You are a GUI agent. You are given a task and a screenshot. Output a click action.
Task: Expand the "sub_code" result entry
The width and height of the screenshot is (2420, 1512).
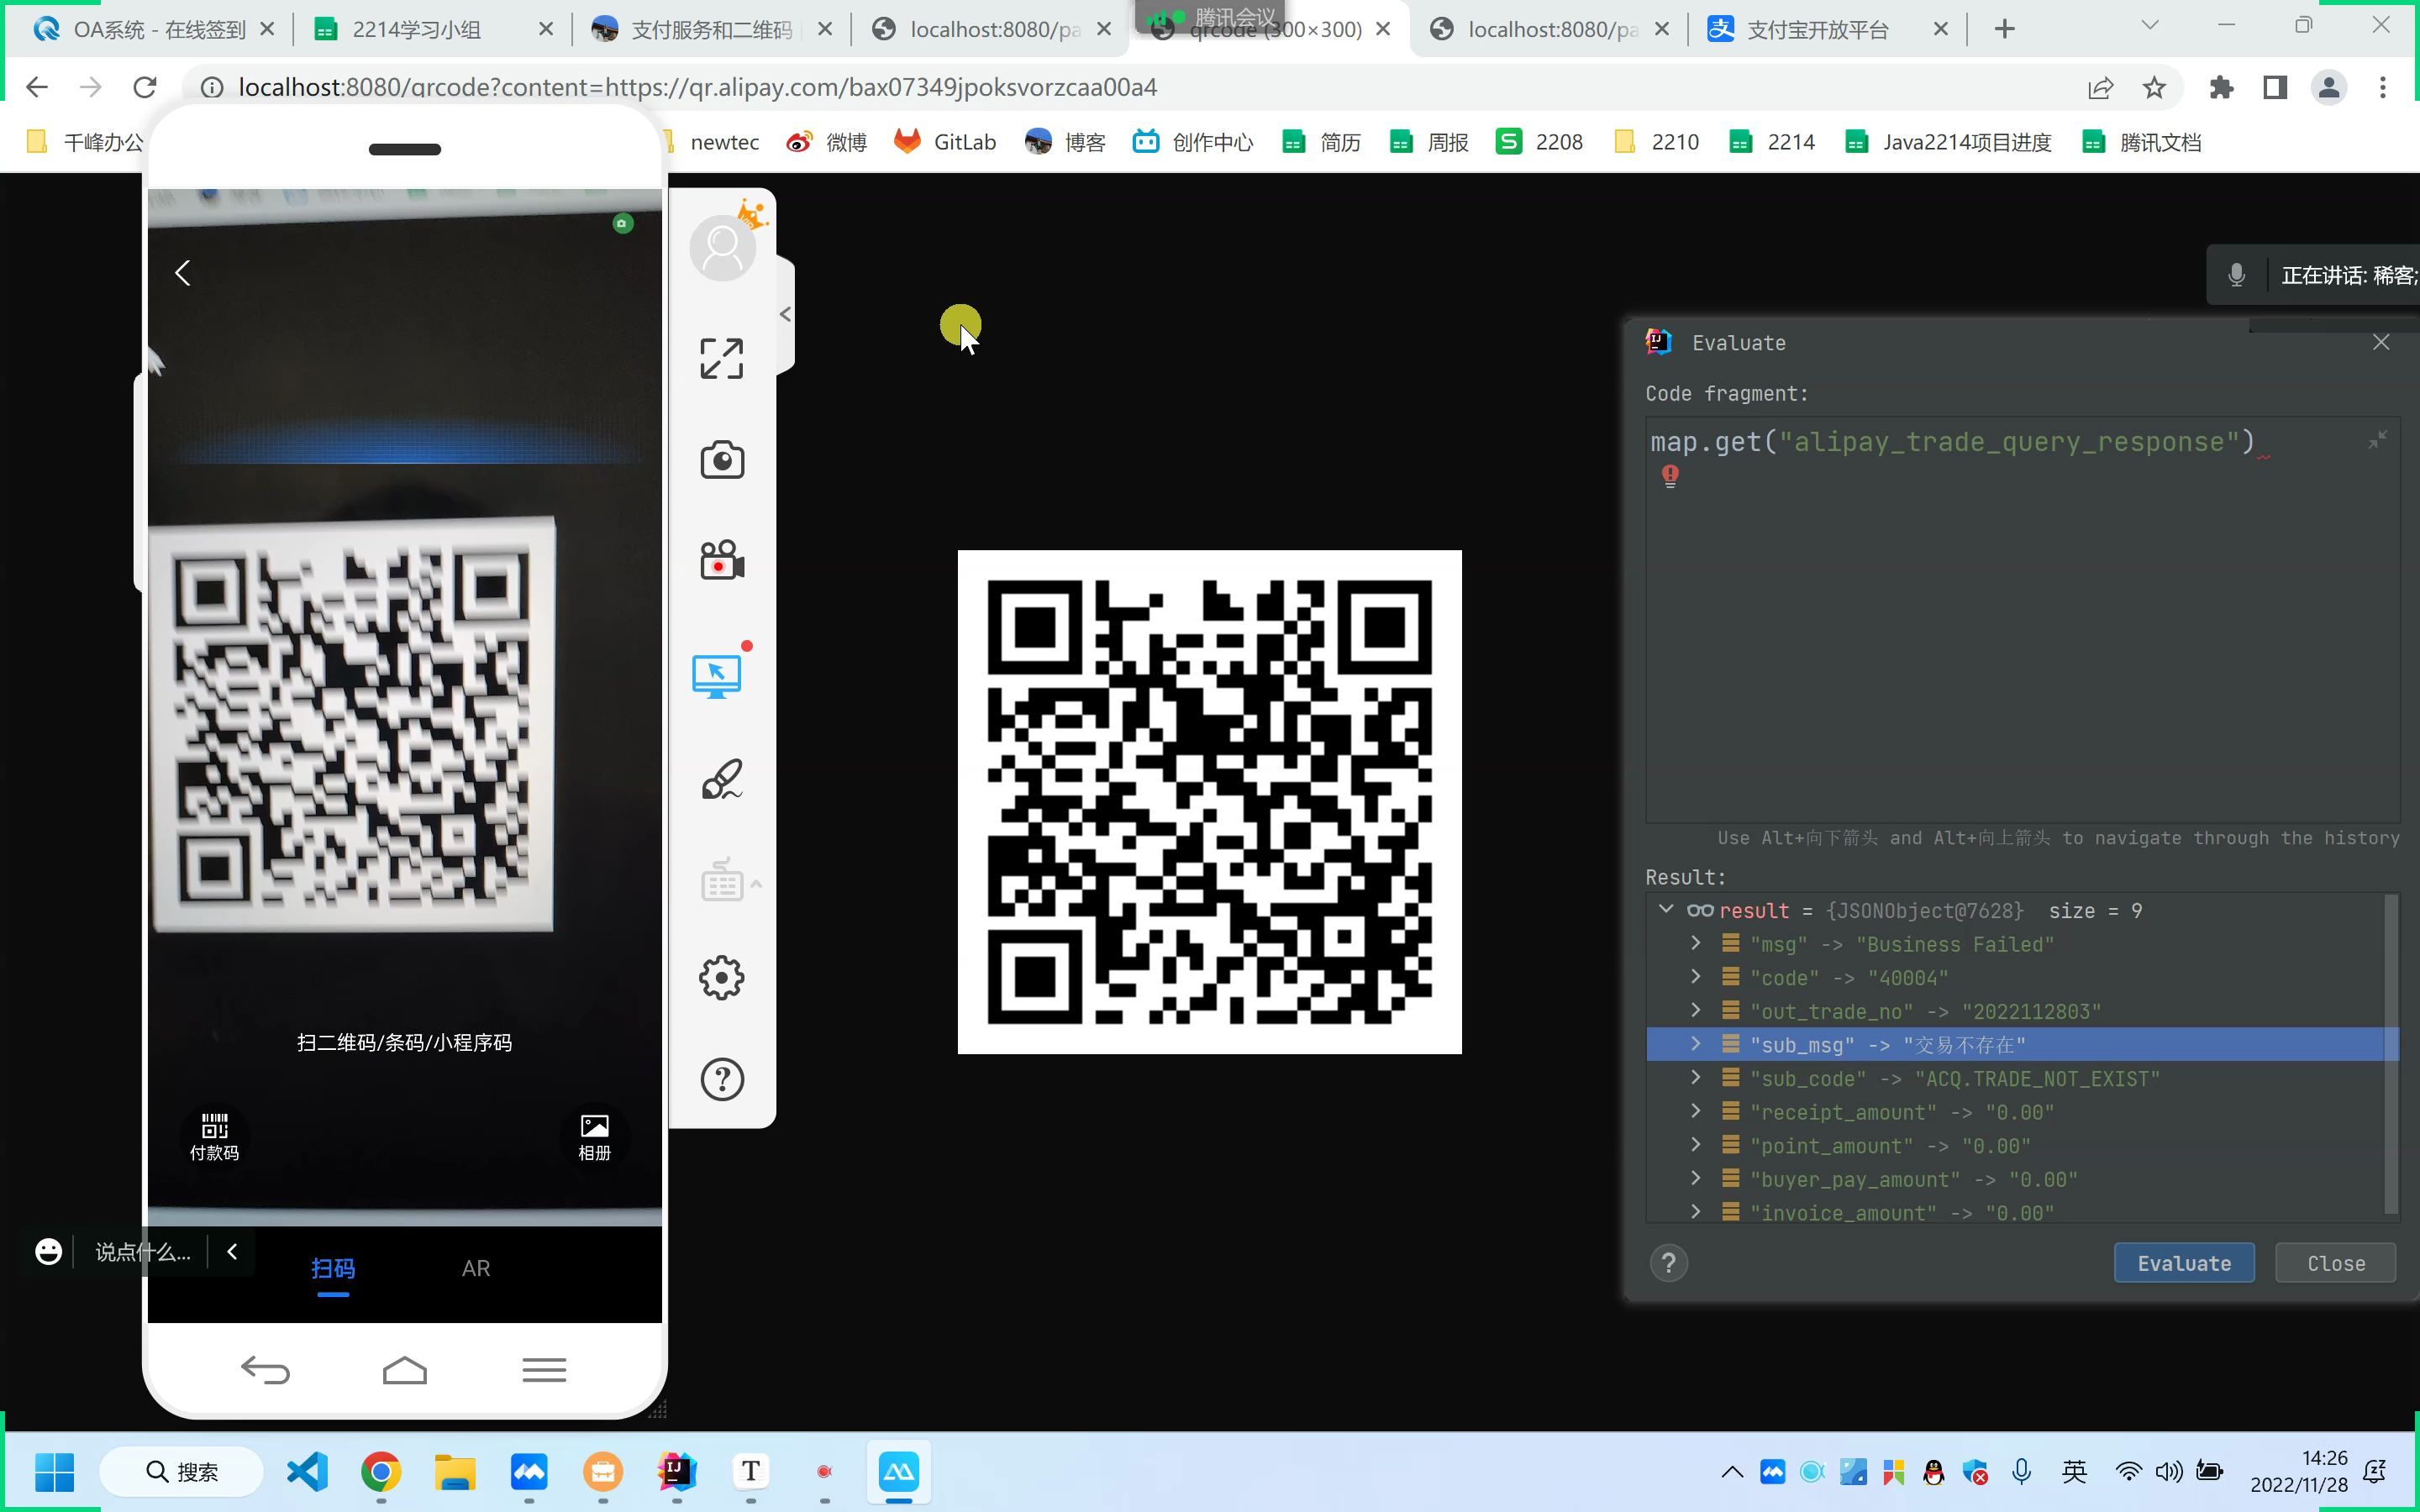1695,1077
